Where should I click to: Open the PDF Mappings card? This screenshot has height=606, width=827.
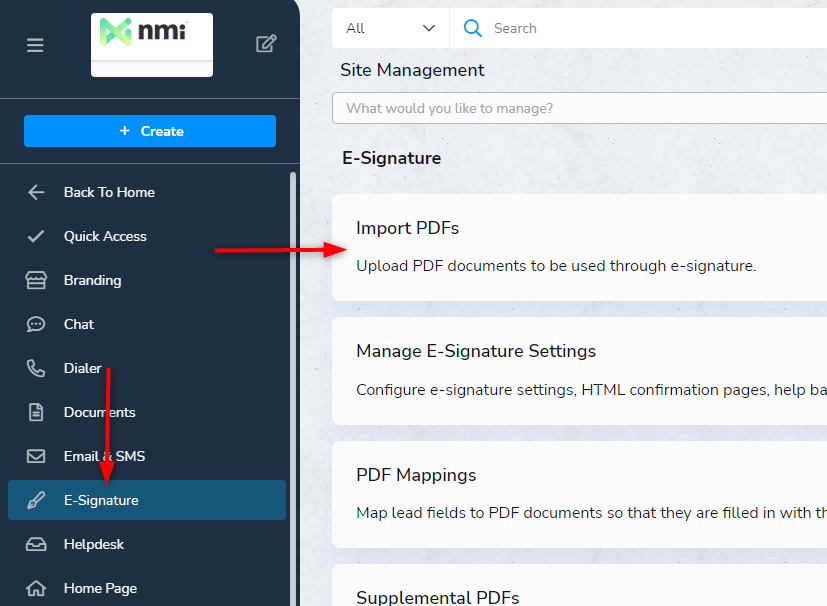pyautogui.click(x=579, y=494)
